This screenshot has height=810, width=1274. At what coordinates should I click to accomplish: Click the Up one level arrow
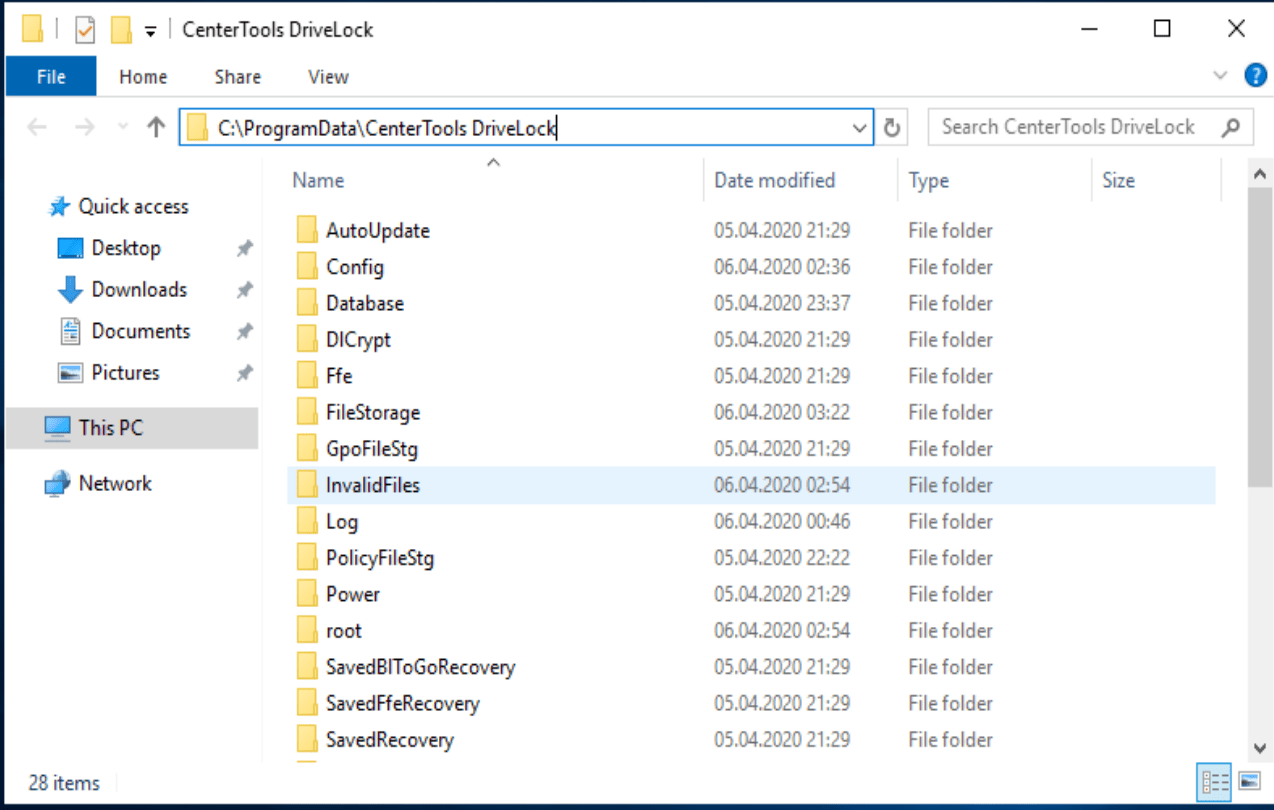pos(155,127)
